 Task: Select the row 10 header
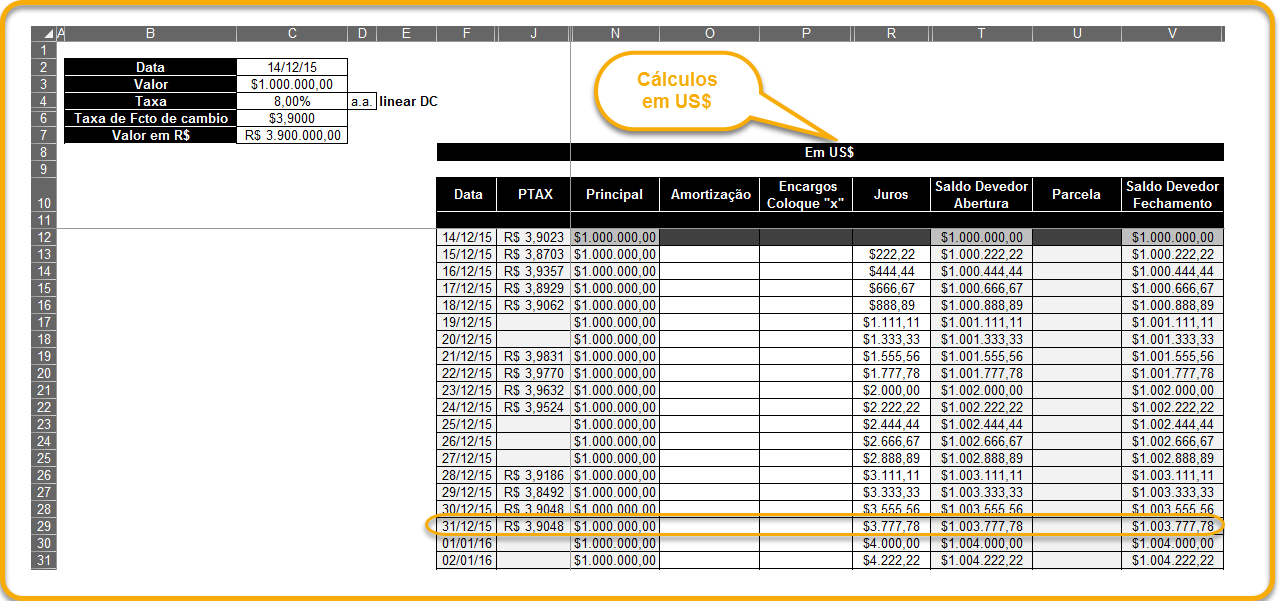(45, 195)
